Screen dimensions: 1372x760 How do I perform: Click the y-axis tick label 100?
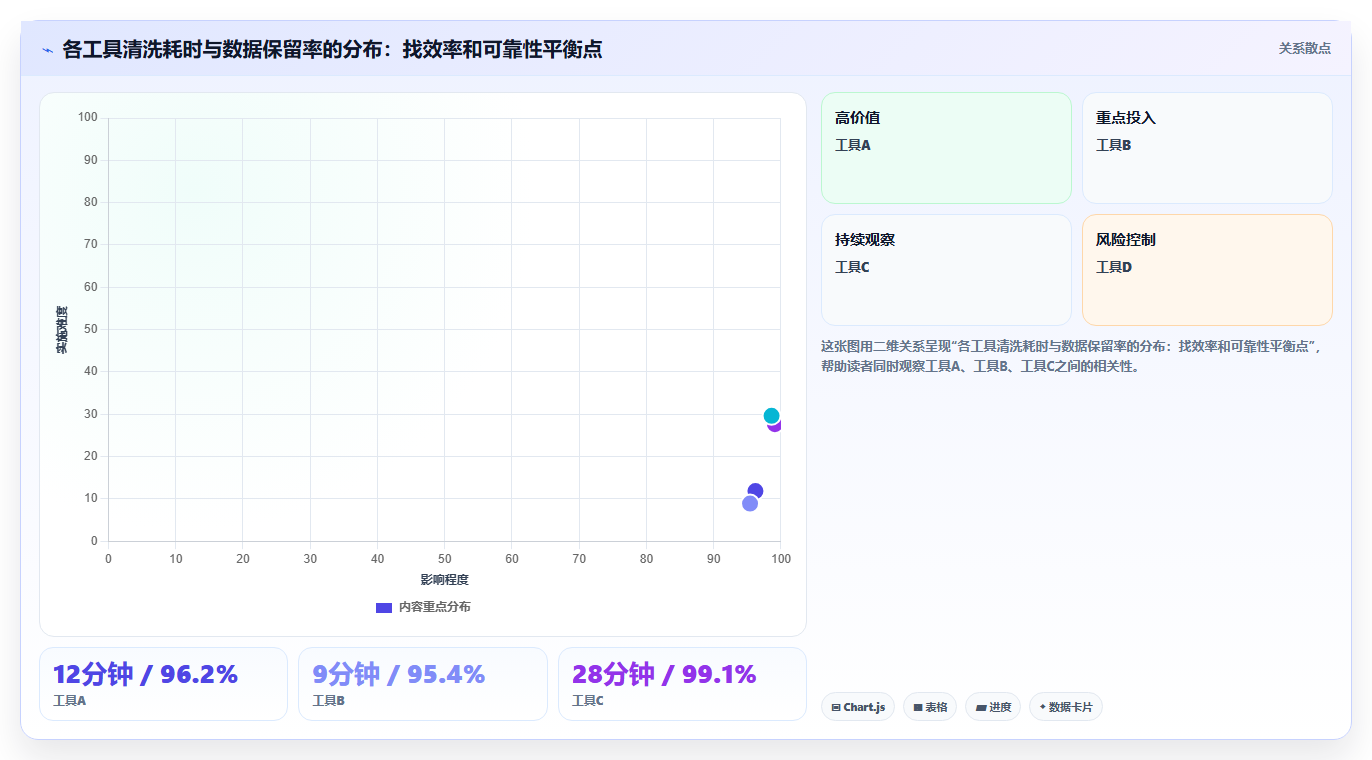click(x=88, y=118)
